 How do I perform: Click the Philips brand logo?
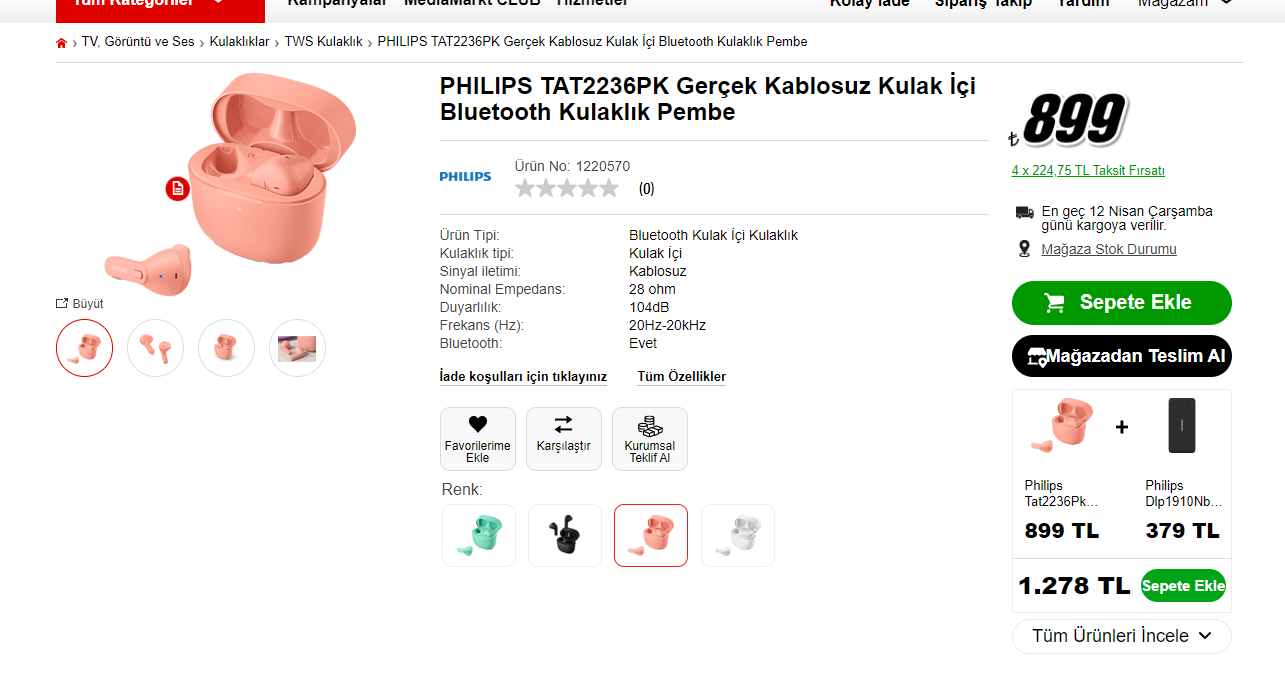pos(465,177)
